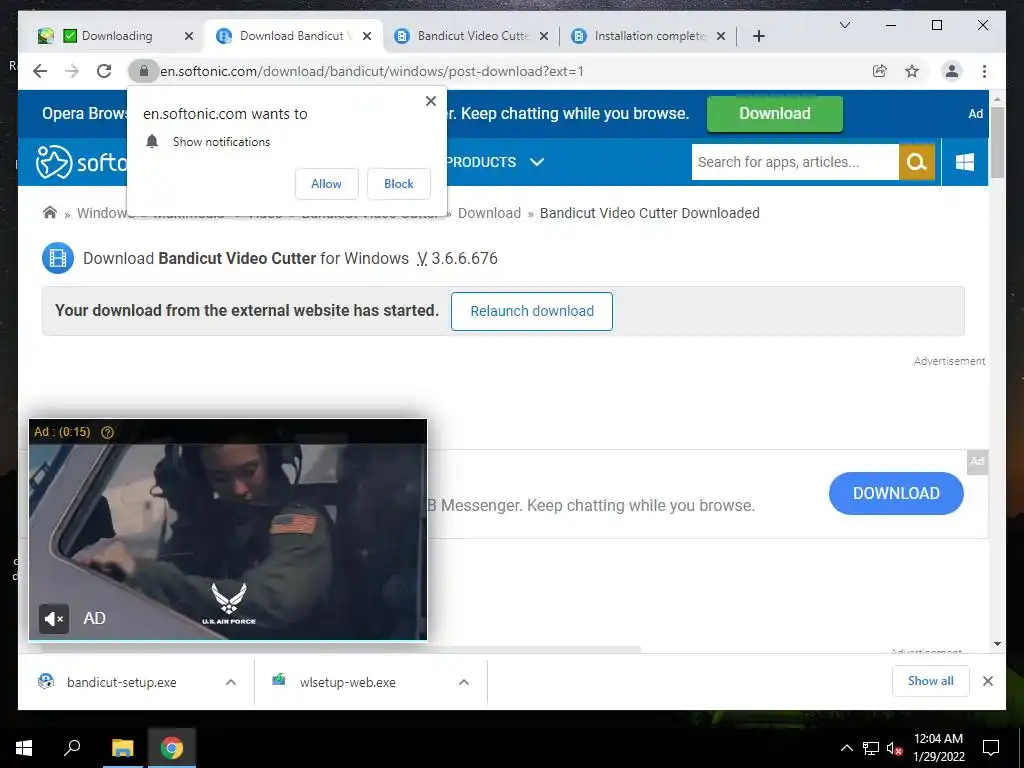Open the site info lock icon
1024x768 pixels.
pos(144,71)
